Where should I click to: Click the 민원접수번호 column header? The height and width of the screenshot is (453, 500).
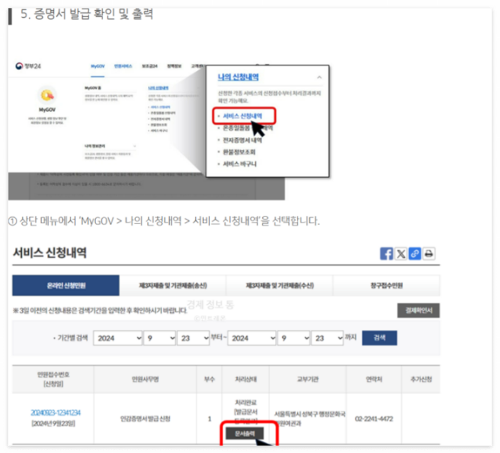pos(53,379)
